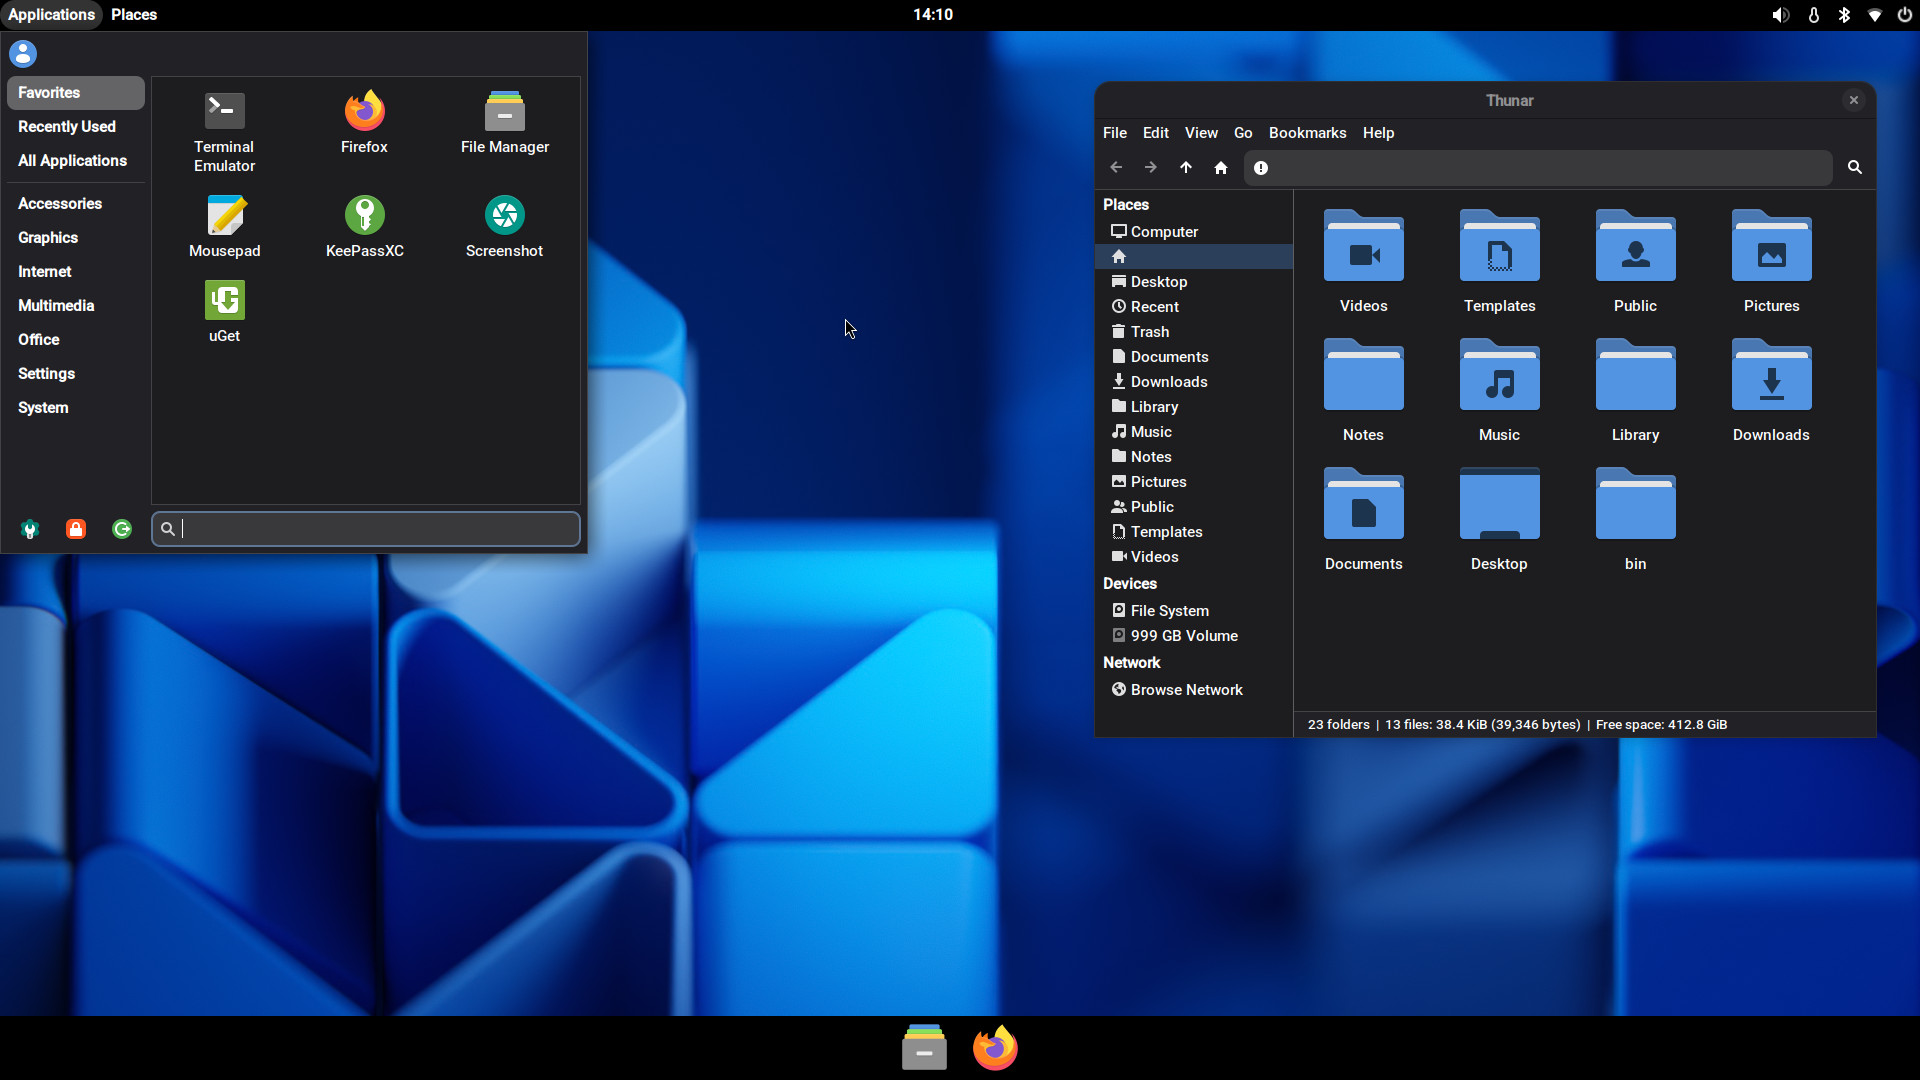
Task: Select the Multimedia category
Action: (56, 306)
